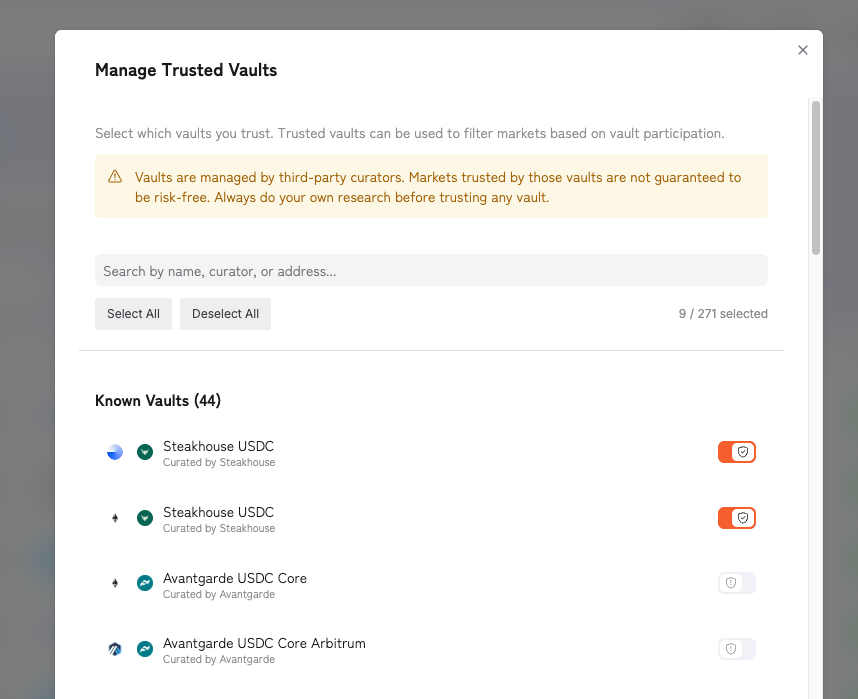Click Ethereum icon next to Avantgarde USDC Core
This screenshot has height=699, width=858.
click(115, 583)
